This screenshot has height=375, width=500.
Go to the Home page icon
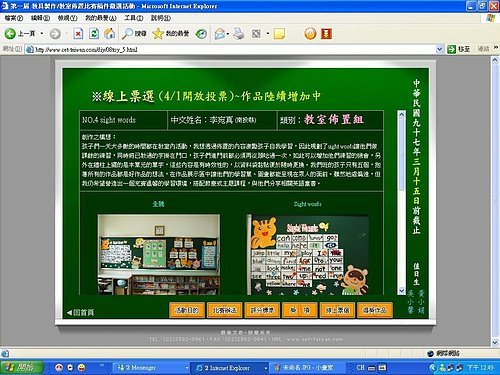point(110,33)
